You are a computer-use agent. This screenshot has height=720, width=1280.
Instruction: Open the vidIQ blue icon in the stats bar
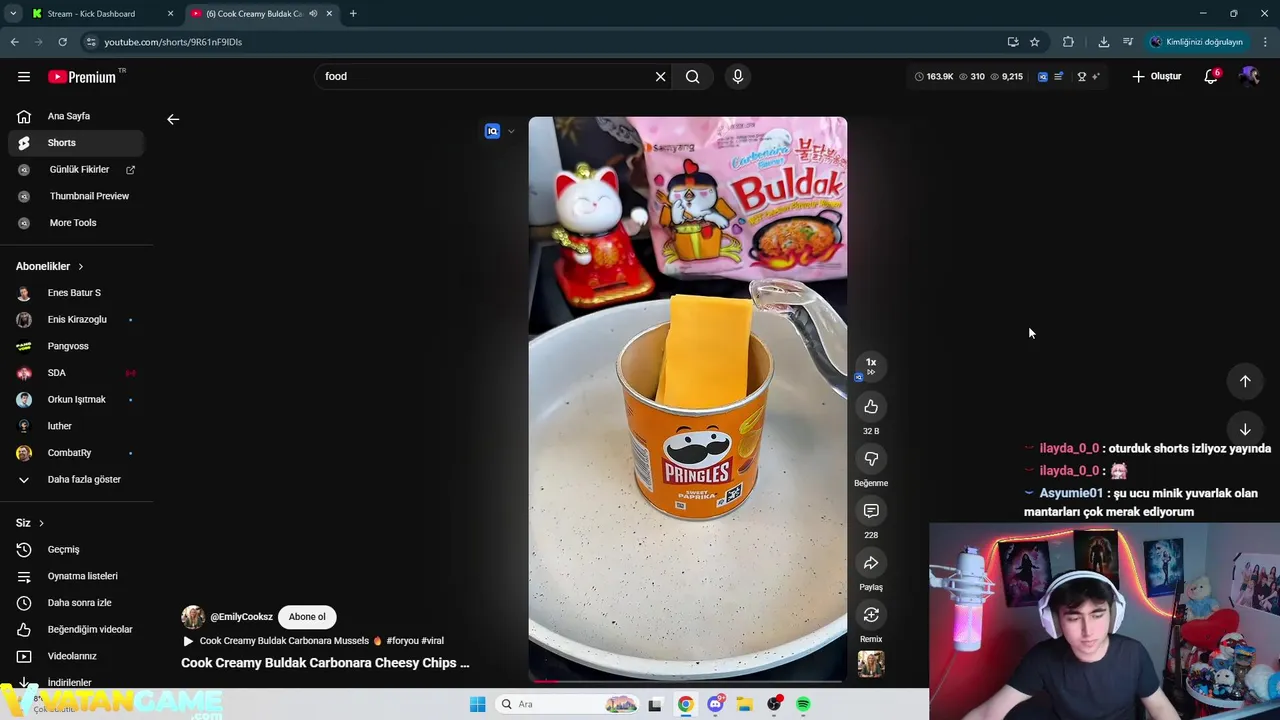[1042, 77]
